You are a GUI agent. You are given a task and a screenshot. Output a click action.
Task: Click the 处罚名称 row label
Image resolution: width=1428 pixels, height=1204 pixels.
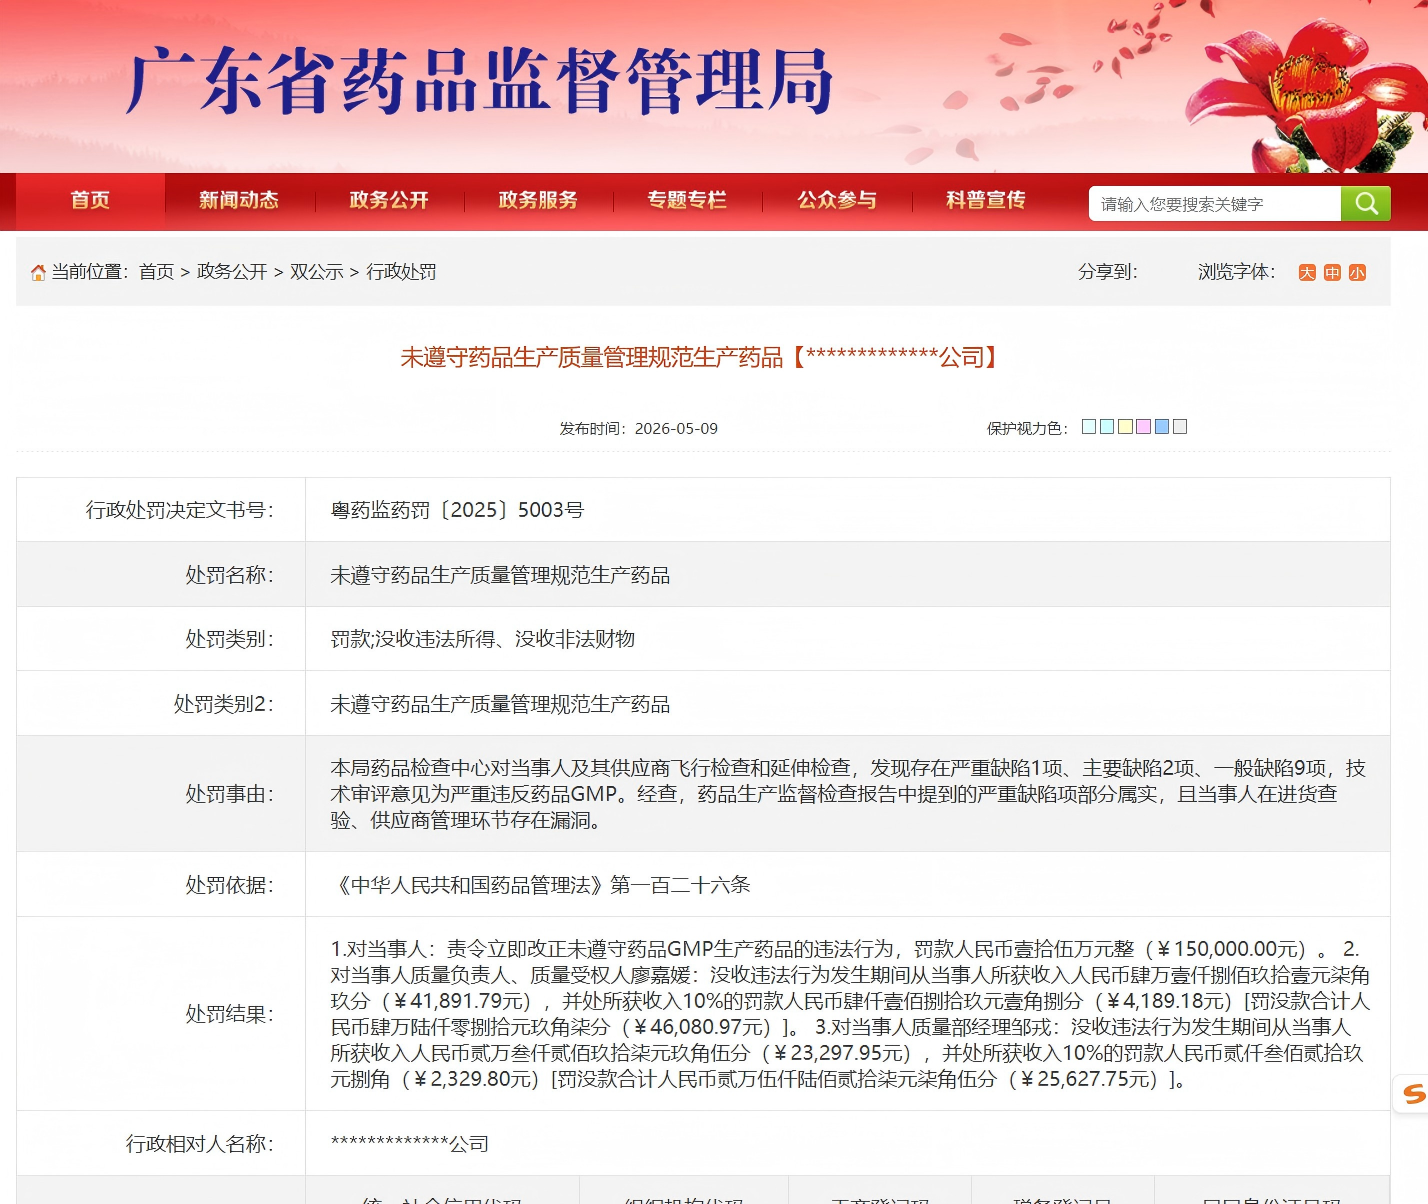pos(229,575)
